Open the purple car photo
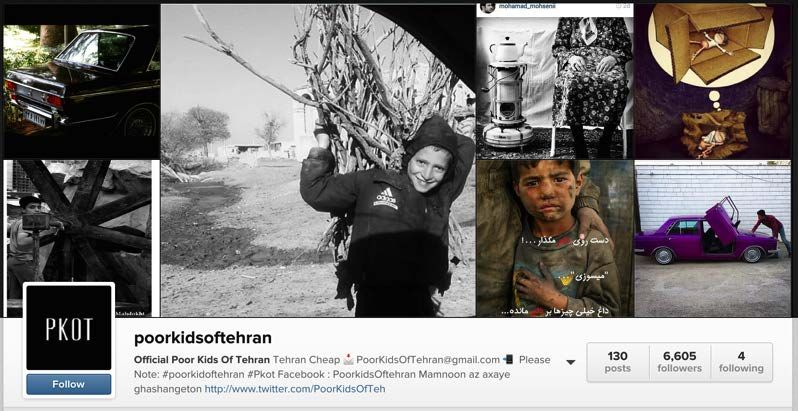 (x=712, y=239)
